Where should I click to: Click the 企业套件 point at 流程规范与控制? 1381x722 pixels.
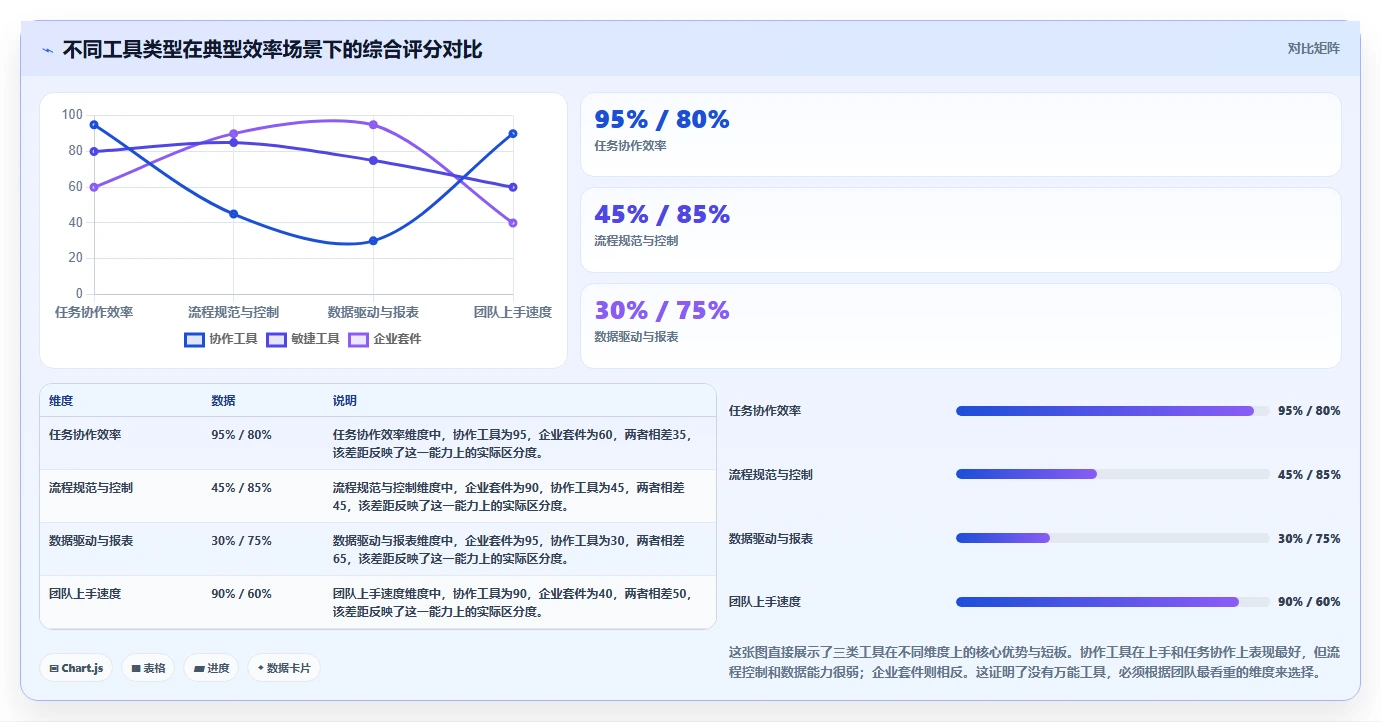click(233, 134)
